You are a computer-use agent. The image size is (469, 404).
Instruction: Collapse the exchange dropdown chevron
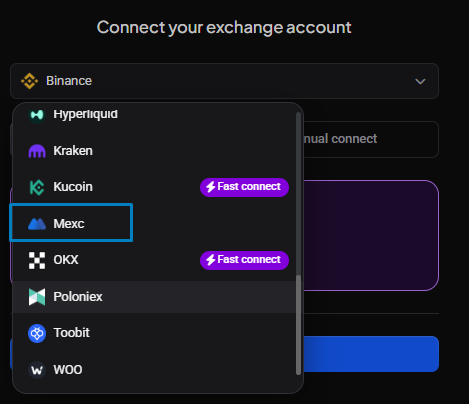[420, 81]
